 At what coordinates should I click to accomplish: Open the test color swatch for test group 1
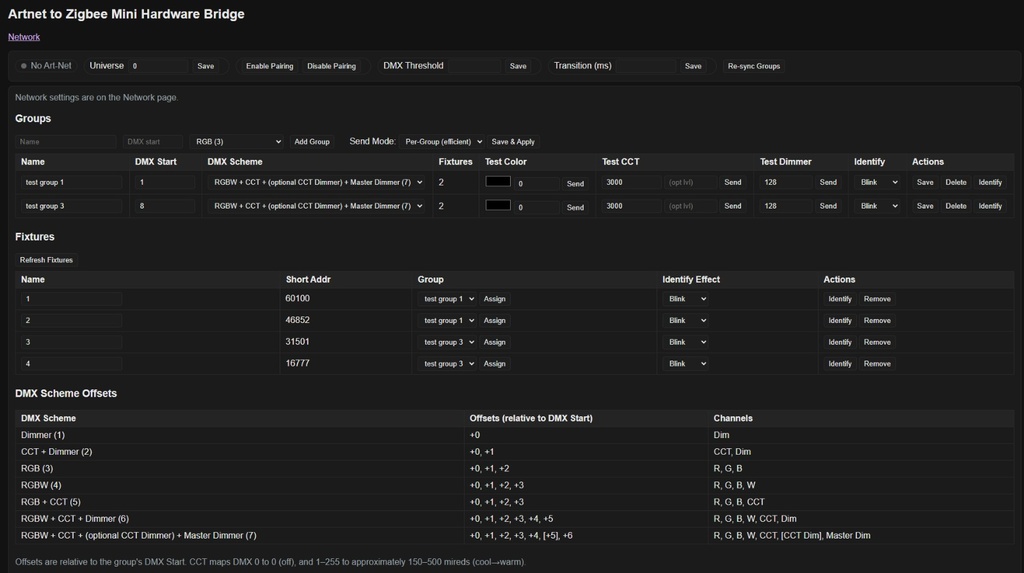coord(497,183)
